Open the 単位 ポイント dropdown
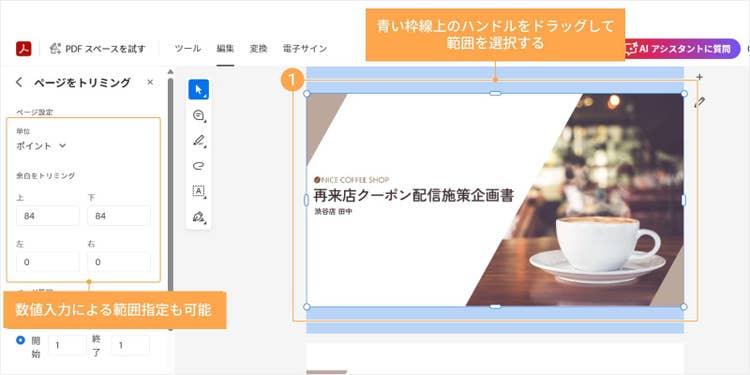The width and height of the screenshot is (750, 375). pyautogui.click(x=41, y=146)
